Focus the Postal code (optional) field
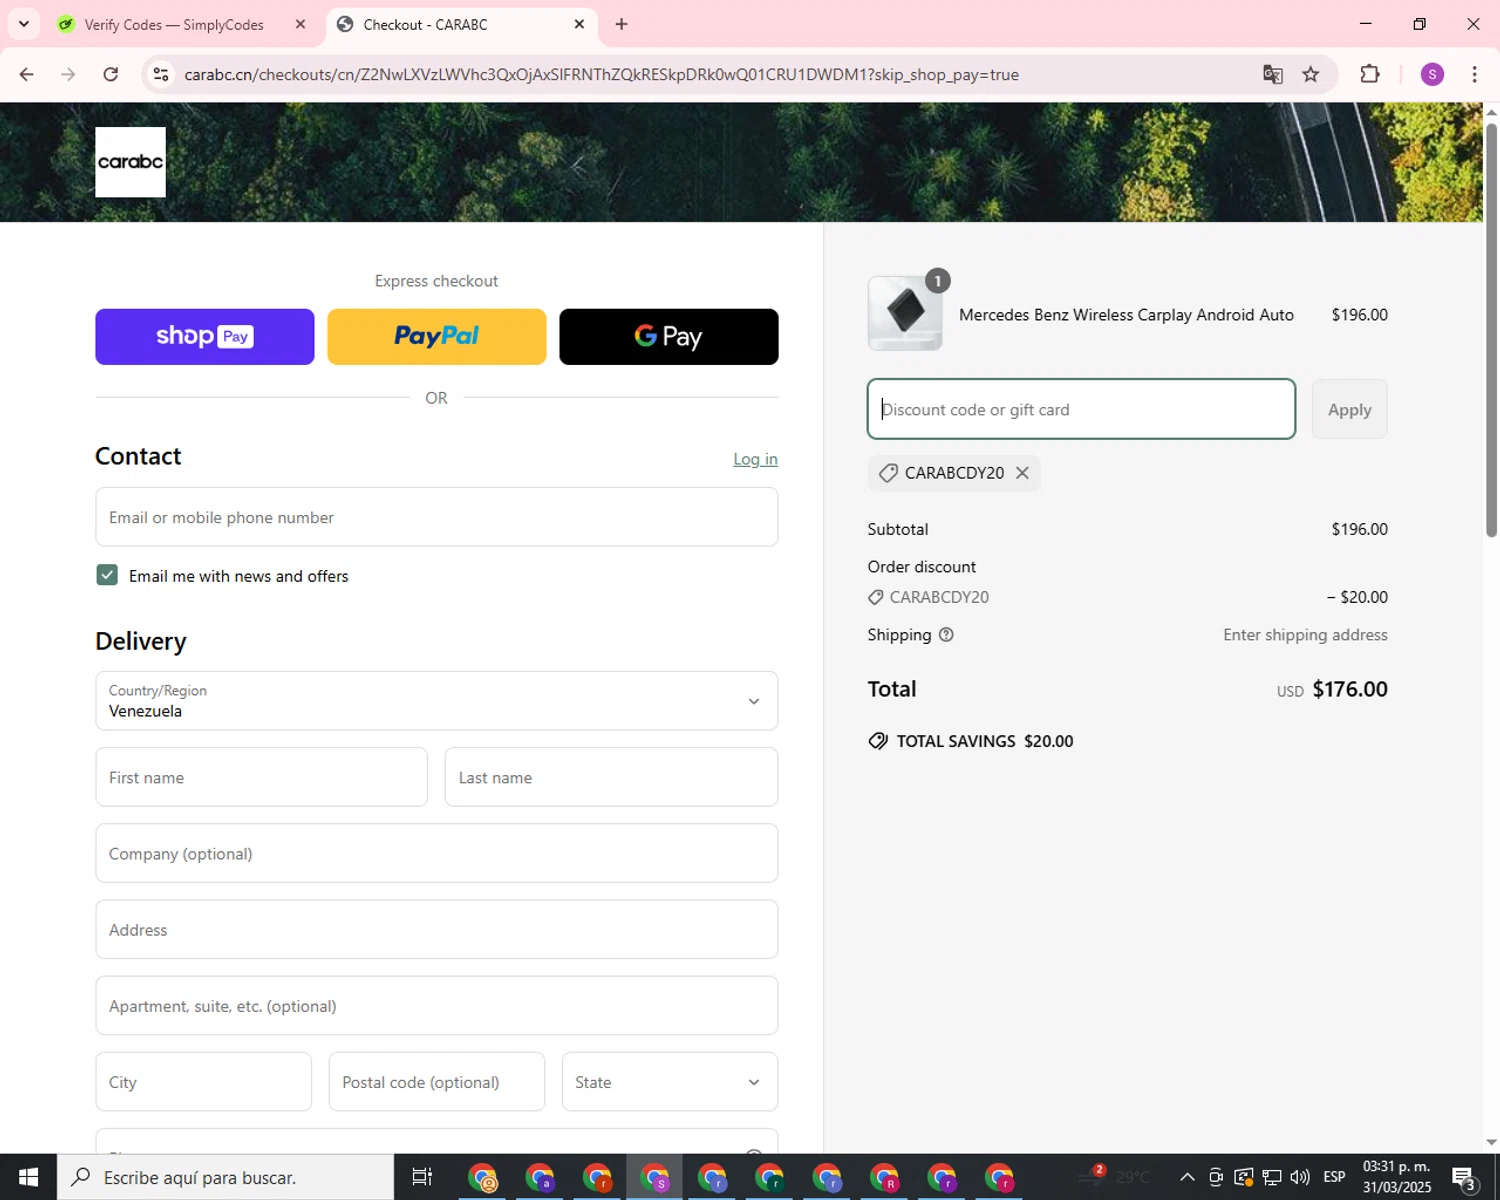This screenshot has width=1500, height=1200. pyautogui.click(x=437, y=1082)
